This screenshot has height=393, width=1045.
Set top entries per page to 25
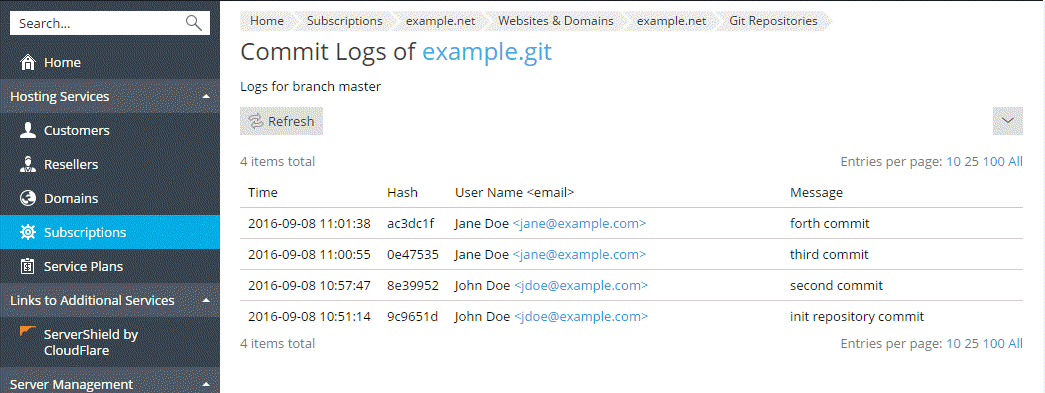click(972, 161)
